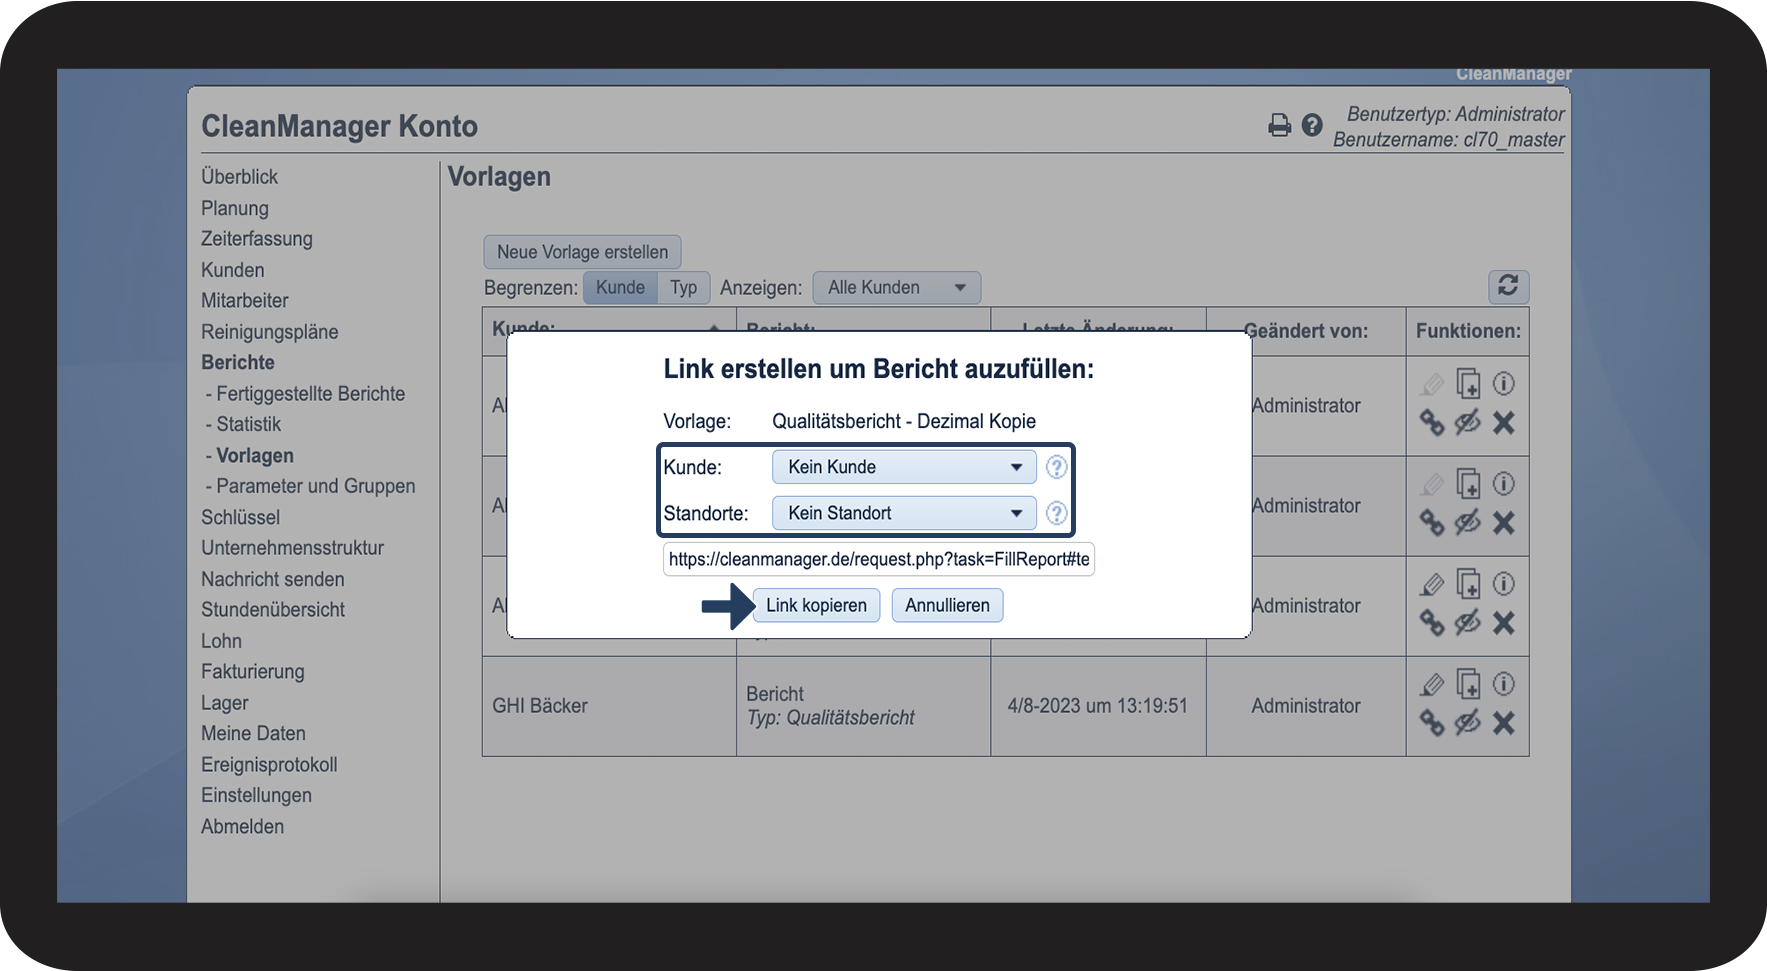Refresh the Vorlagen list with the reload icon
Viewport: 1767px width, 971px height.
1508,286
